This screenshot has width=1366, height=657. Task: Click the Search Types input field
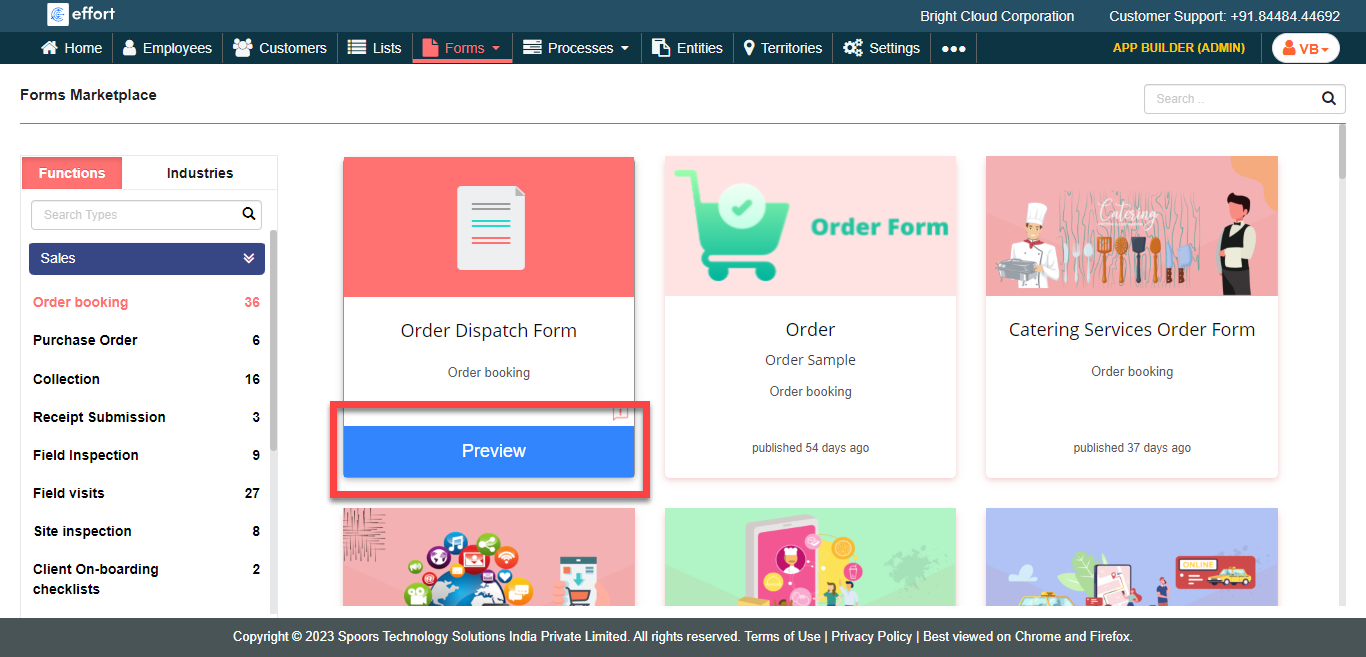click(135, 214)
